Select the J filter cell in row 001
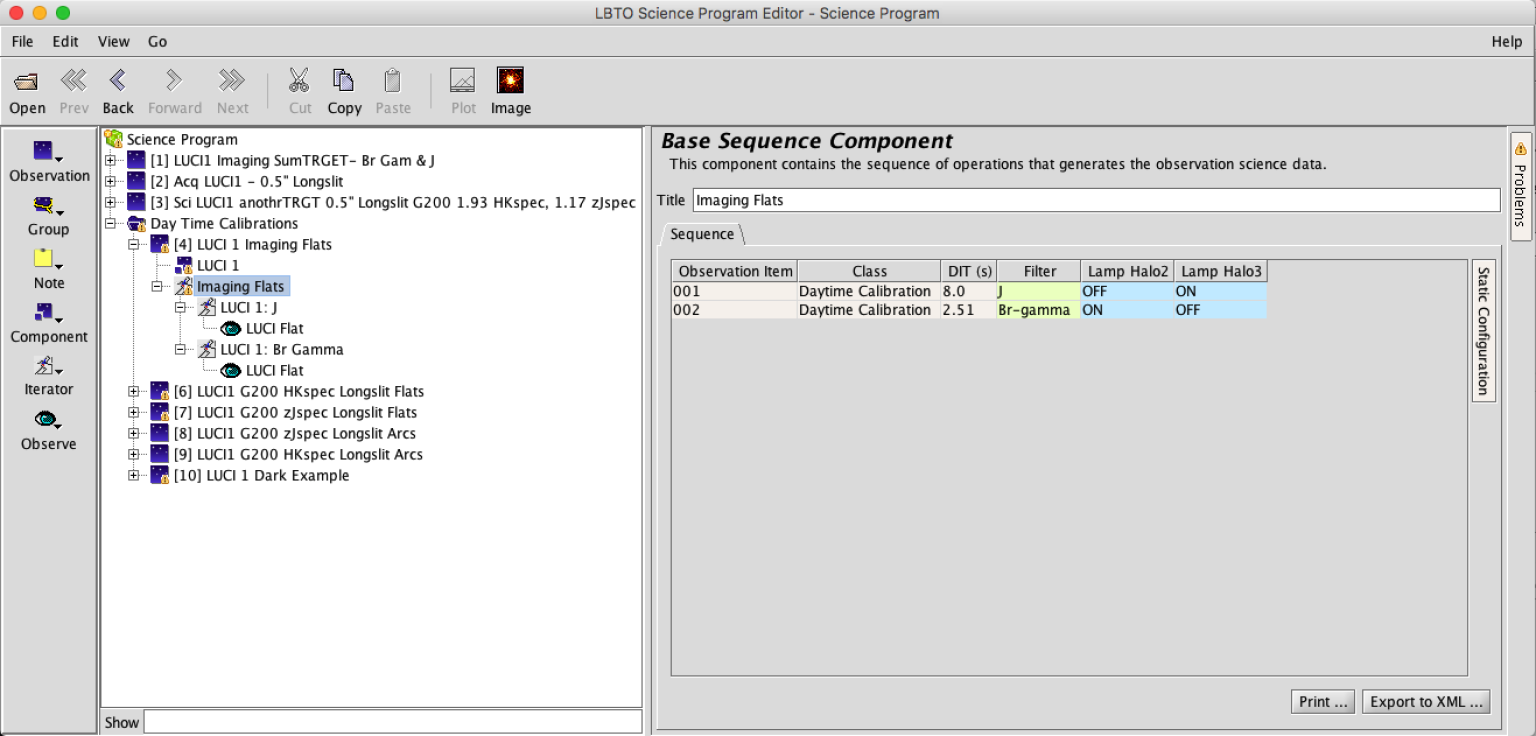1536x736 pixels. 1038,291
